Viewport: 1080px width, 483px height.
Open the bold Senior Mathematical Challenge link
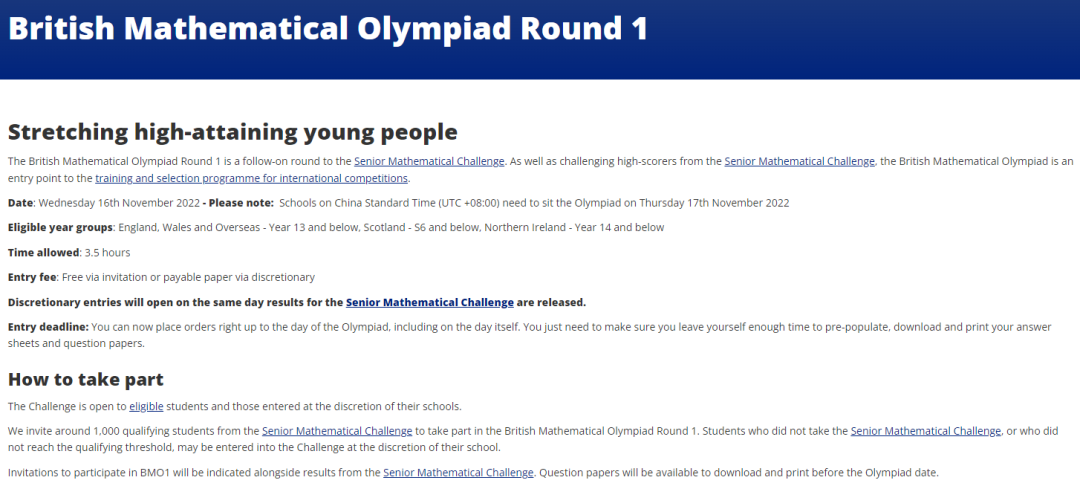click(x=430, y=302)
